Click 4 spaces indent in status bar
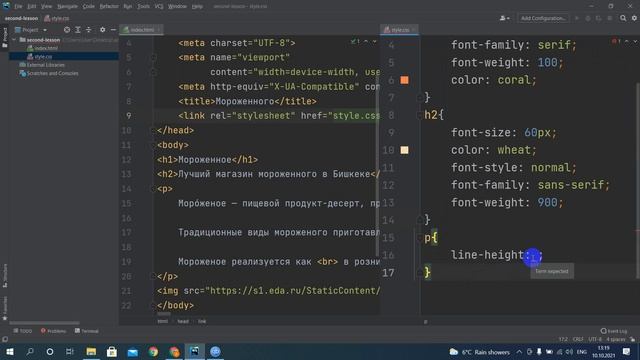Screen dimensions: 640x360 [x=616, y=340]
